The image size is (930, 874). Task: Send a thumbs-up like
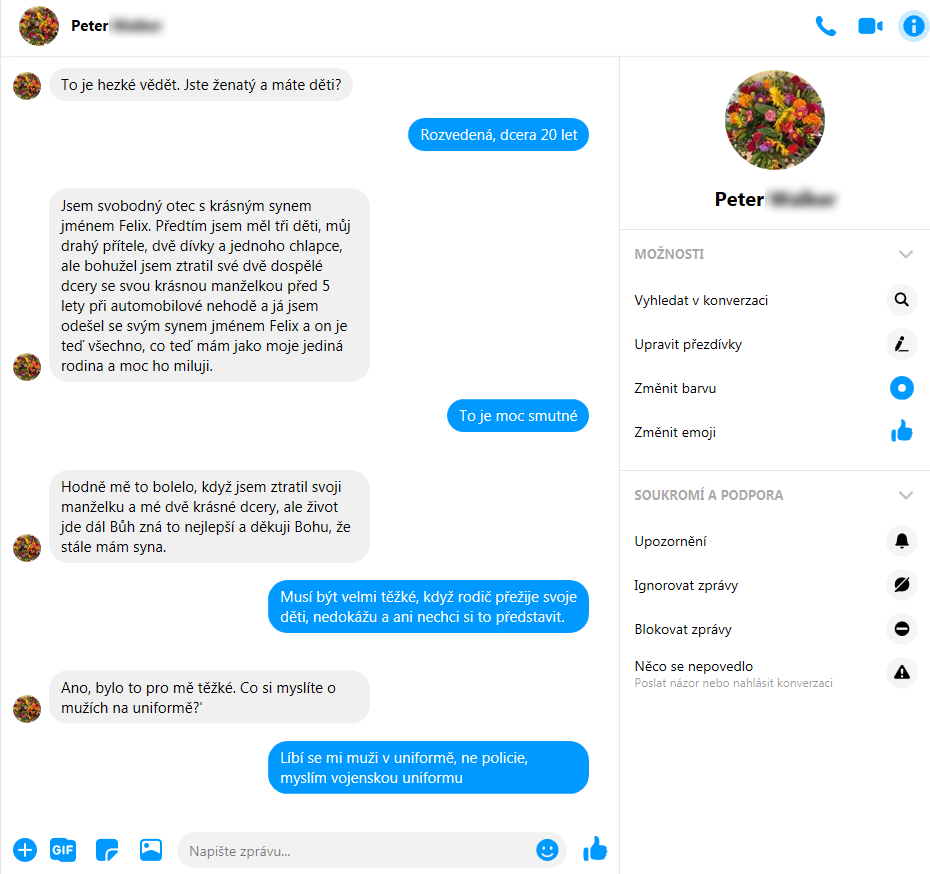[595, 849]
